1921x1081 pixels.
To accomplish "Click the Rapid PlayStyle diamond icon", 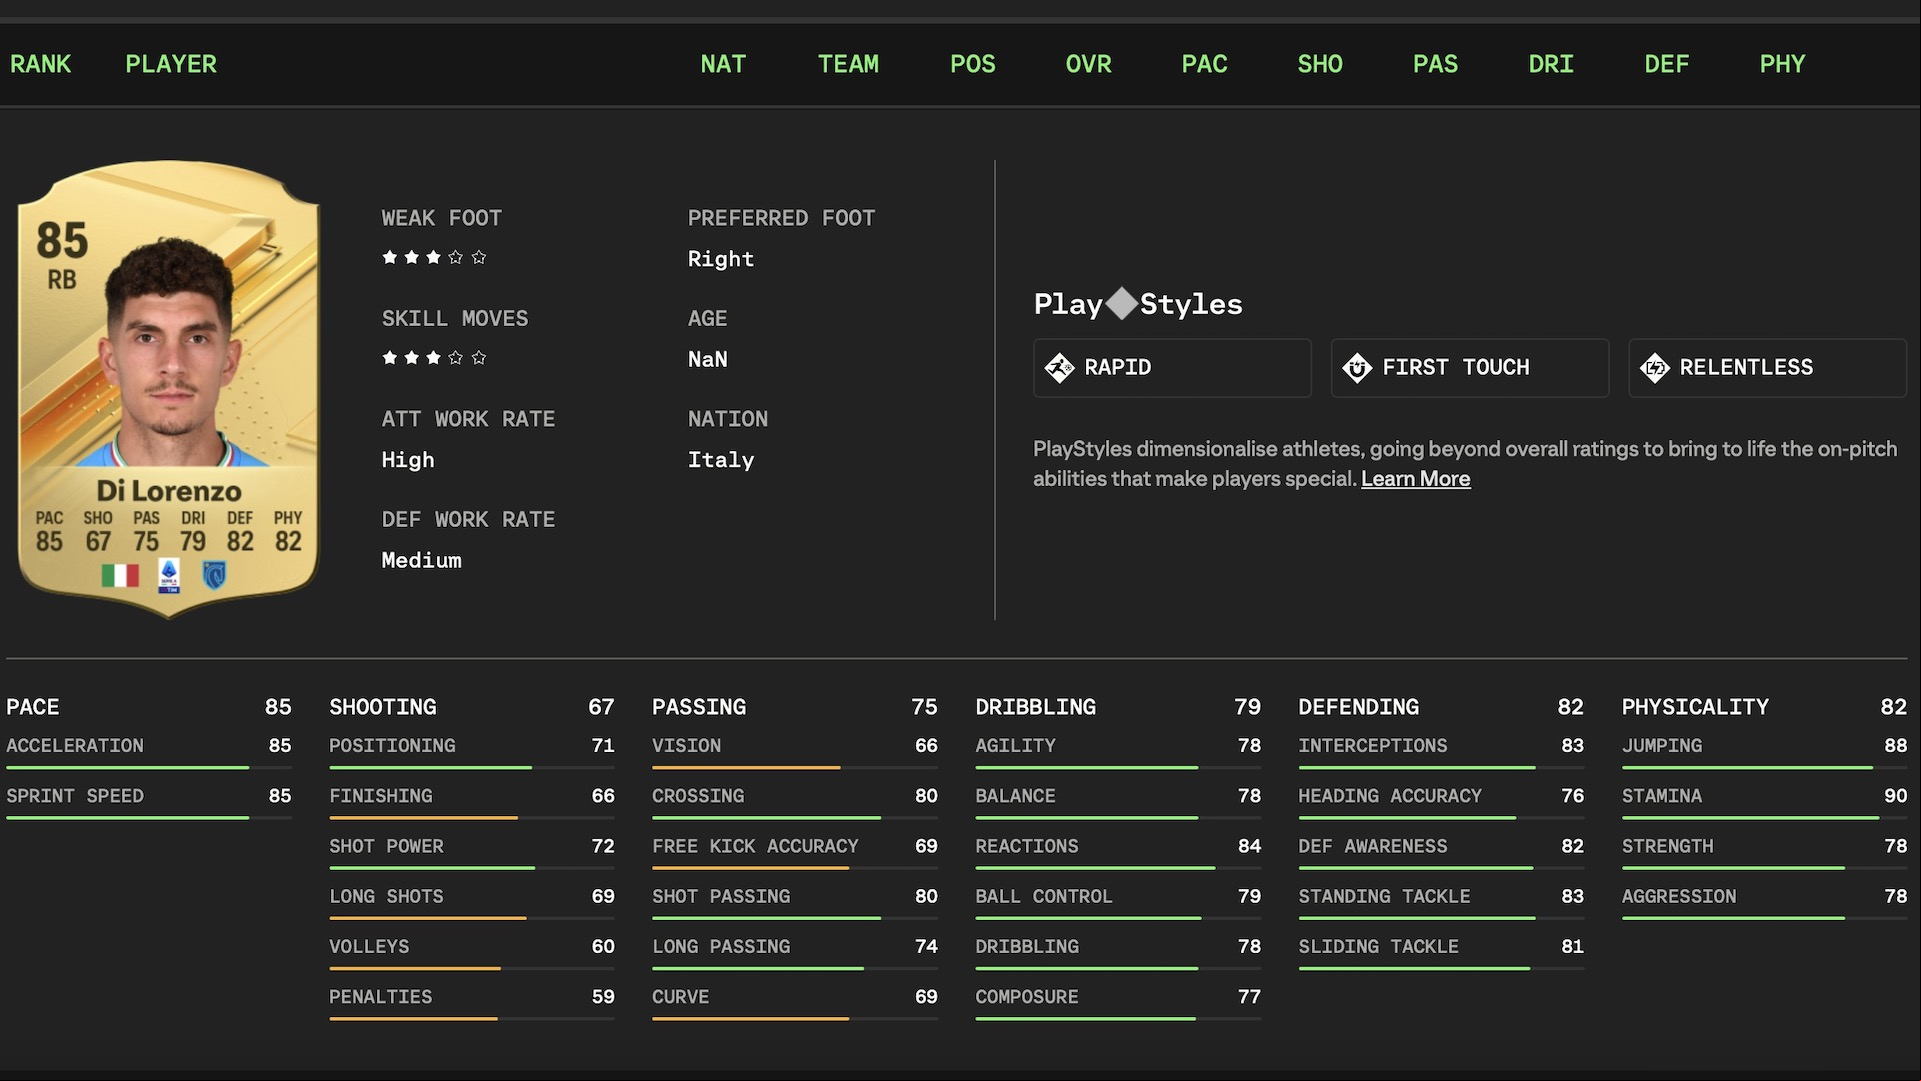I will pyautogui.click(x=1059, y=368).
